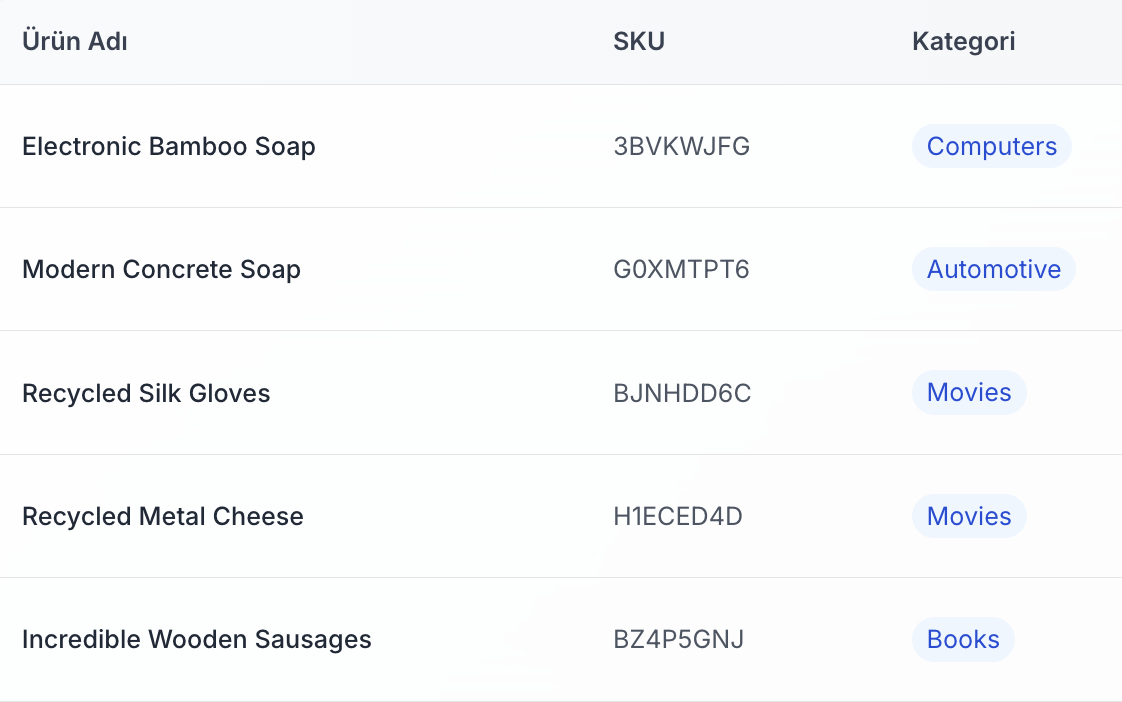Click the SKU column header
The height and width of the screenshot is (702, 1122).
639,41
